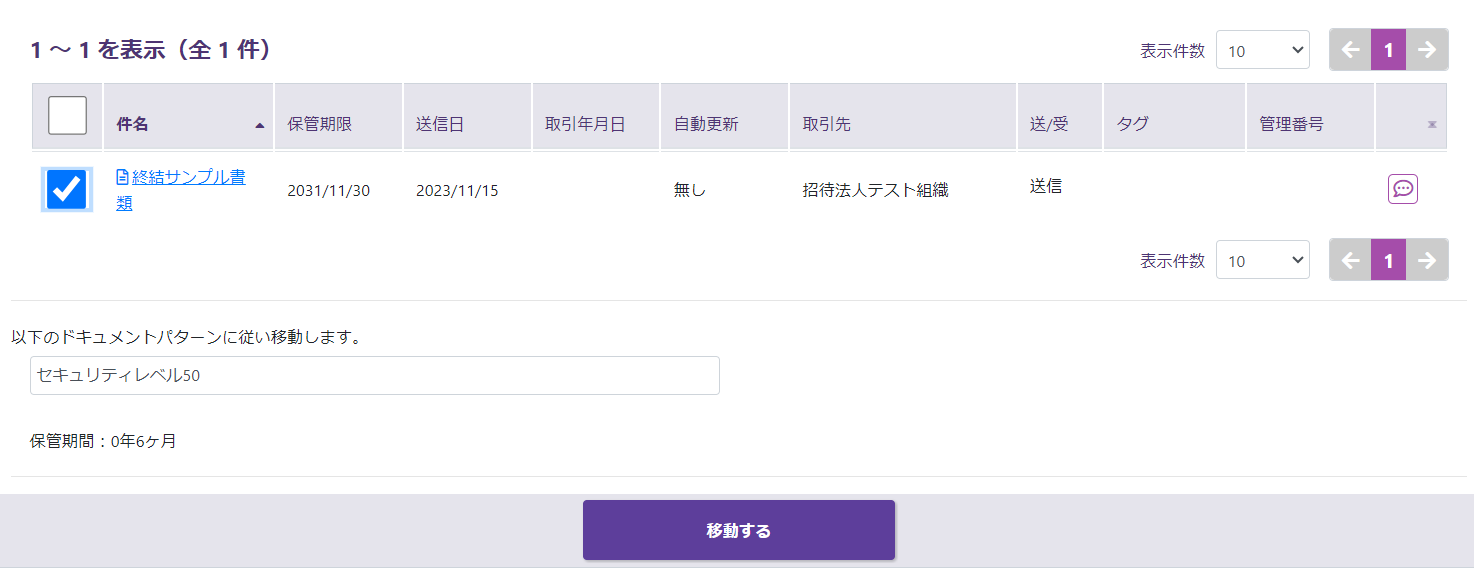Click the bottom pagination next-page arrow

[x=1427, y=260]
